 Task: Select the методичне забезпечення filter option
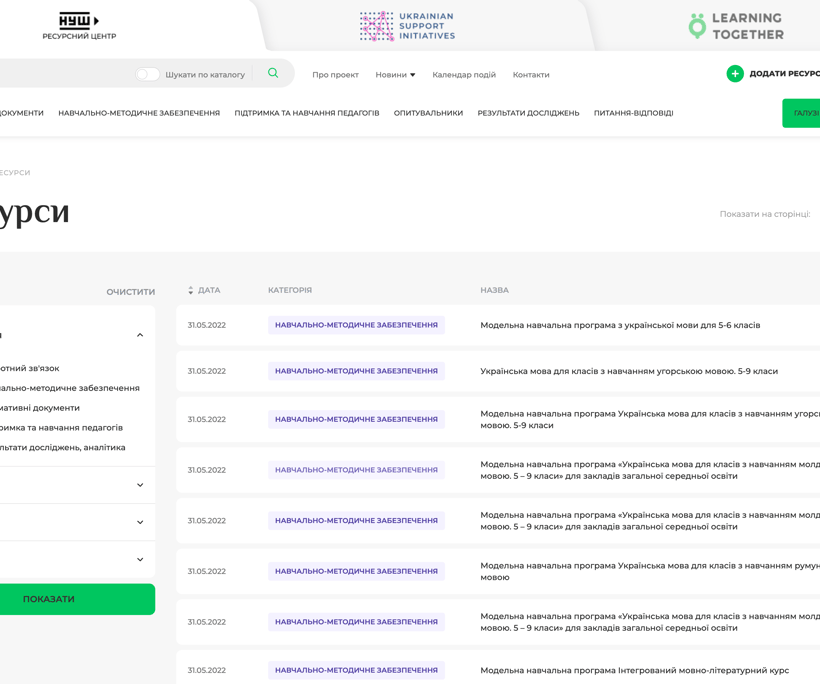70,388
